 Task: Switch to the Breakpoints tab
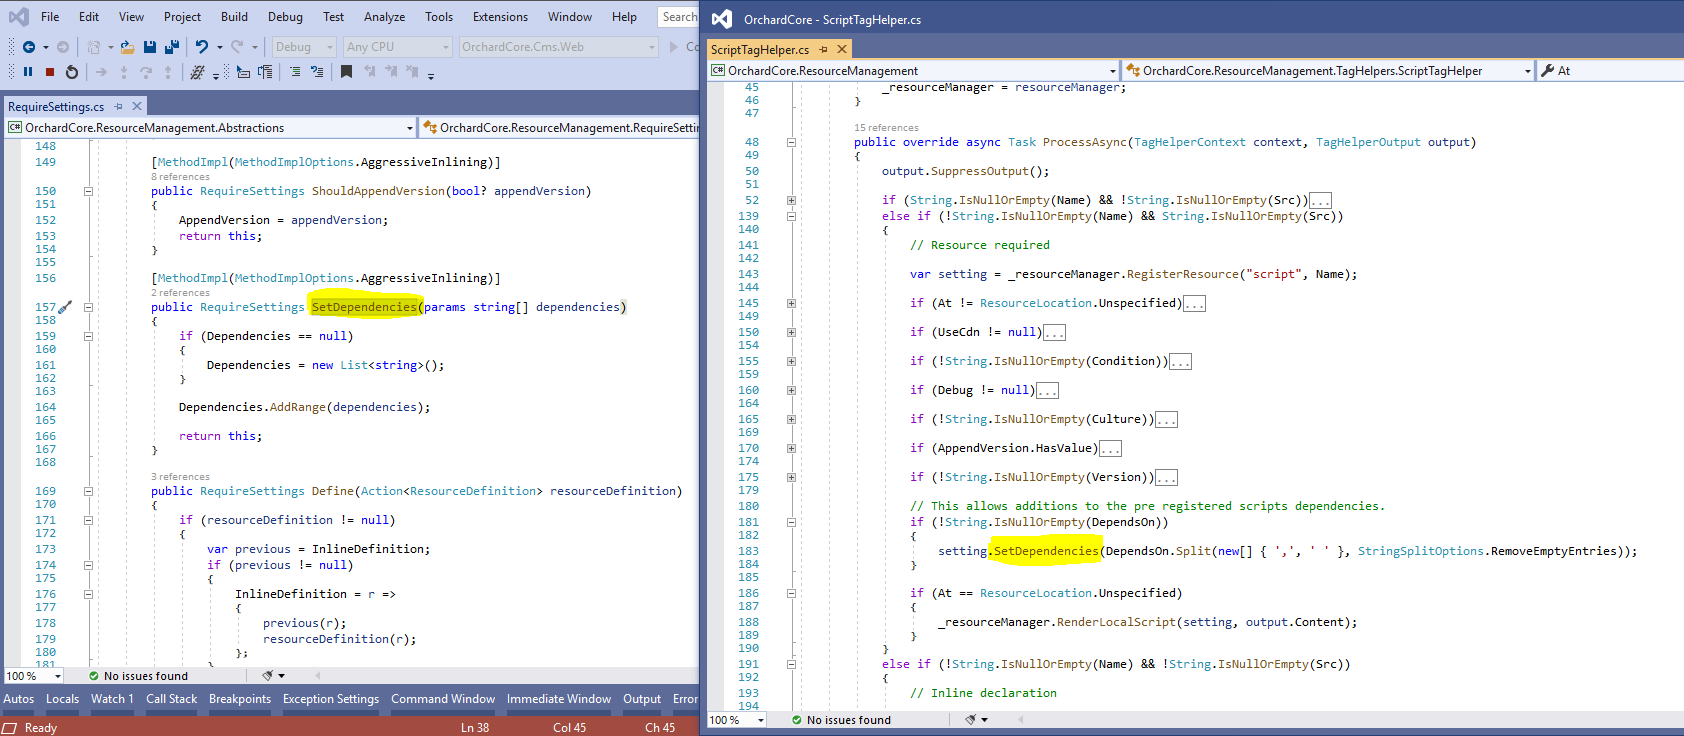point(240,699)
